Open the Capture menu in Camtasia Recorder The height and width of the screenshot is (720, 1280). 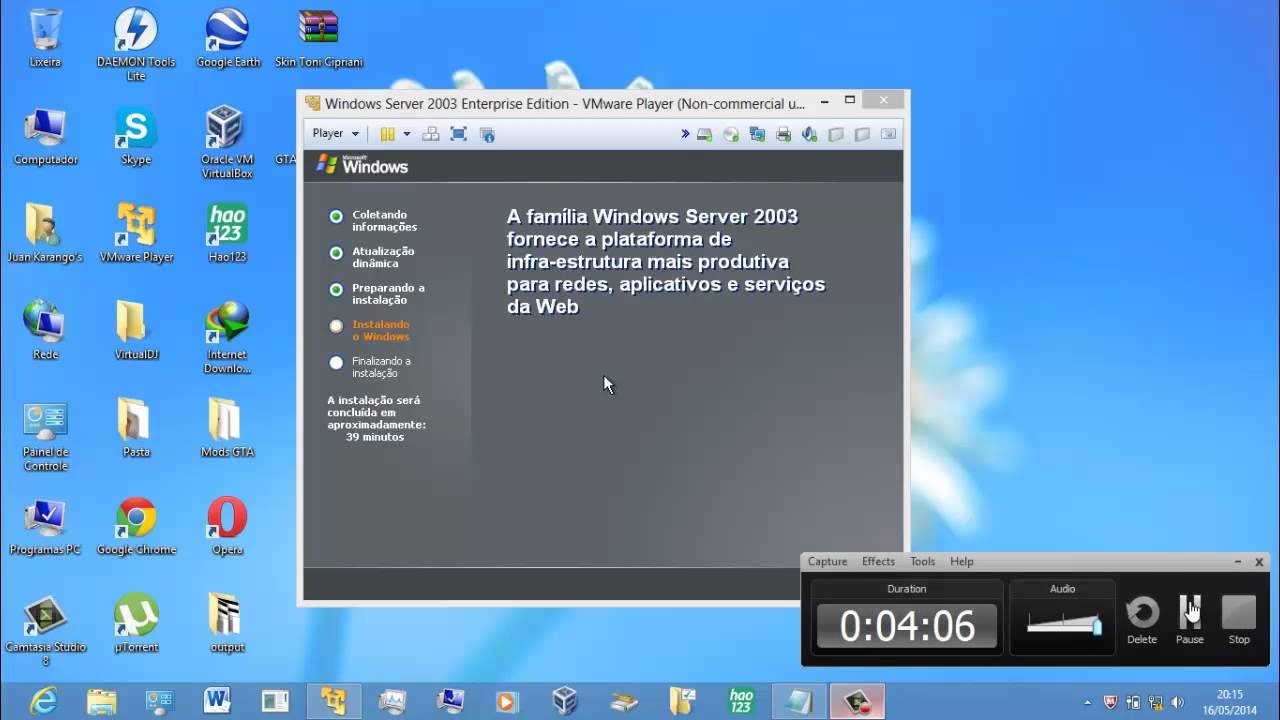[827, 562]
